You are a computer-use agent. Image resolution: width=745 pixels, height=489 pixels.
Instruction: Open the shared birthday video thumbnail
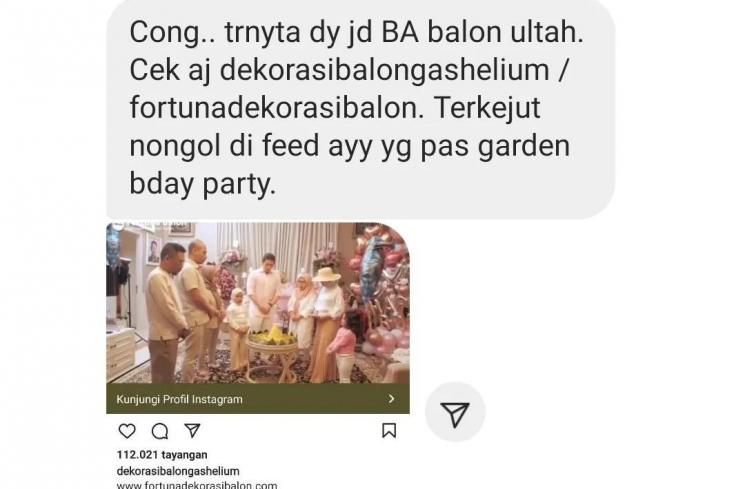click(258, 303)
